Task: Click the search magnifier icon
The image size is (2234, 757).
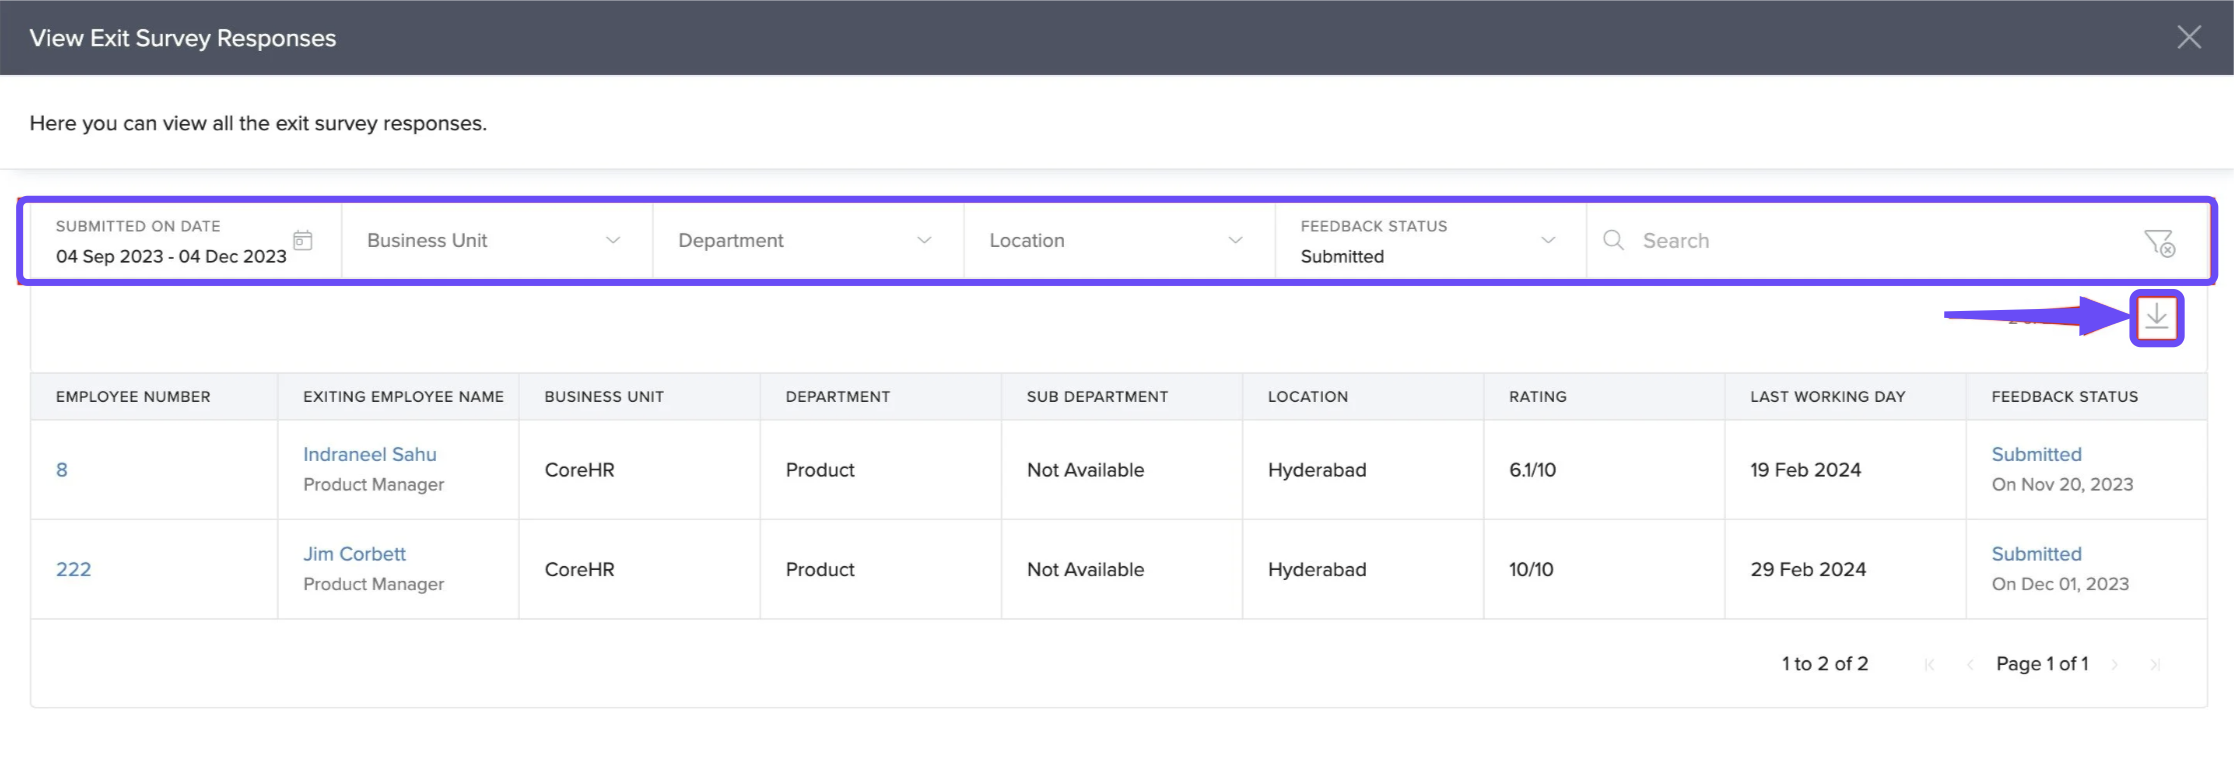Action: (1613, 240)
